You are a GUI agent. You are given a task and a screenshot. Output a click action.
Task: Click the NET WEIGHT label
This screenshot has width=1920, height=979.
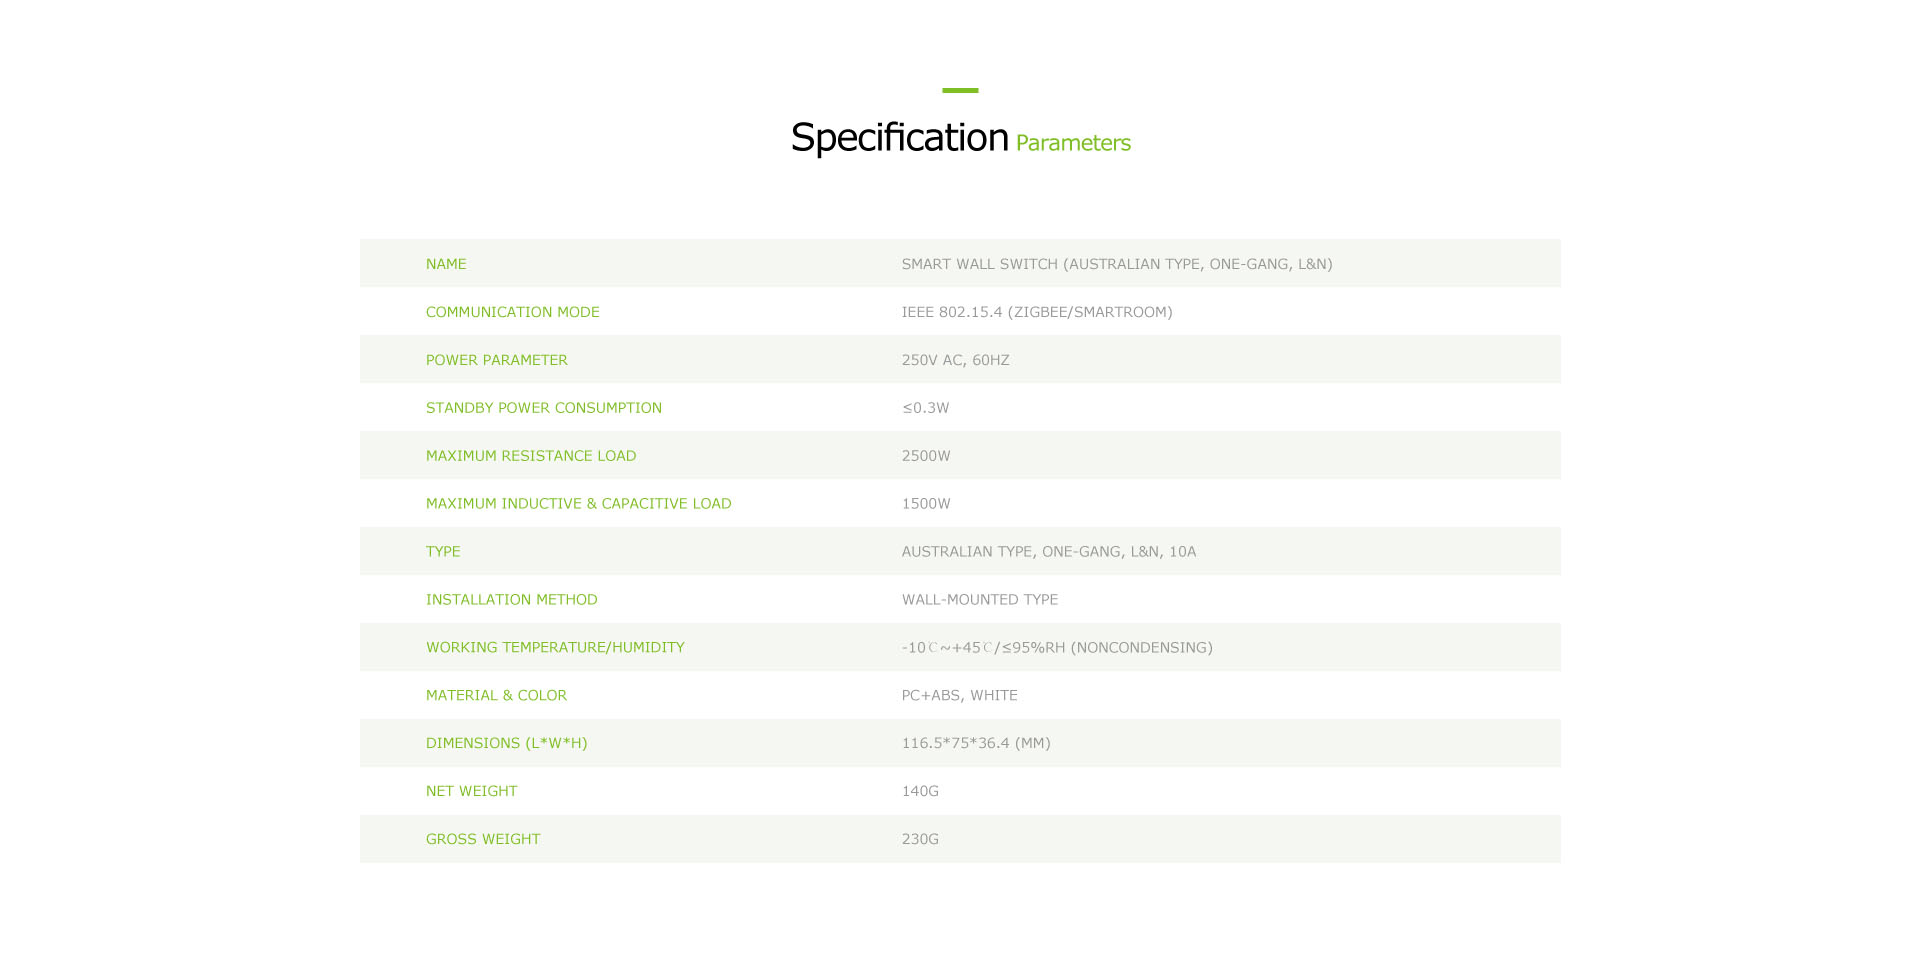[472, 791]
